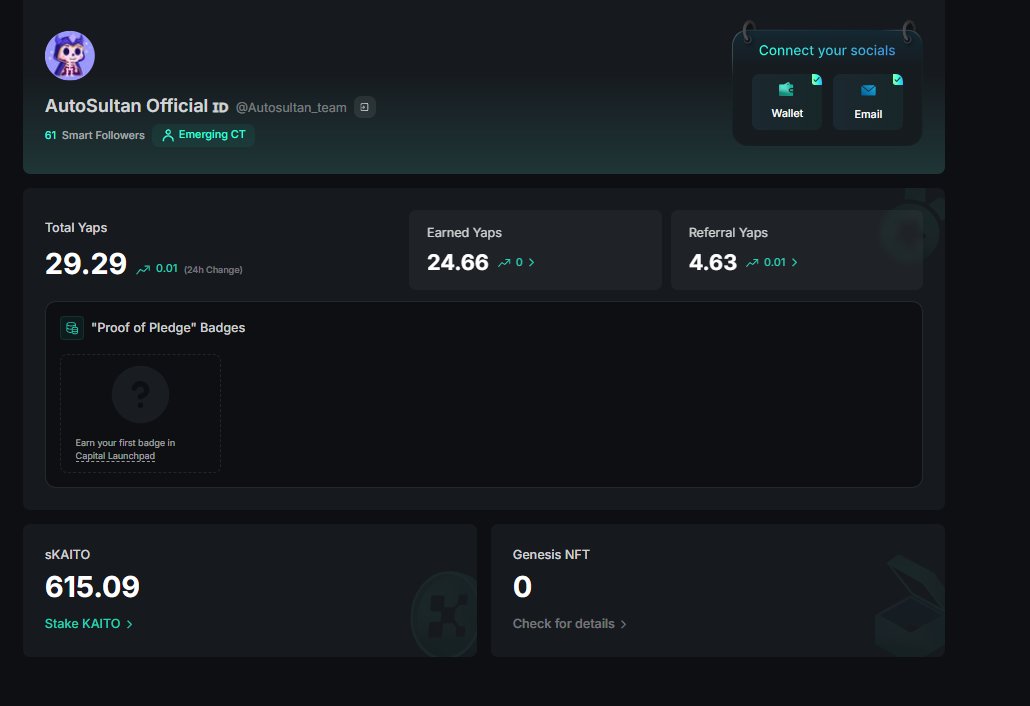Image resolution: width=1030 pixels, height=706 pixels.
Task: Open the Email connect button
Action: coord(868,102)
